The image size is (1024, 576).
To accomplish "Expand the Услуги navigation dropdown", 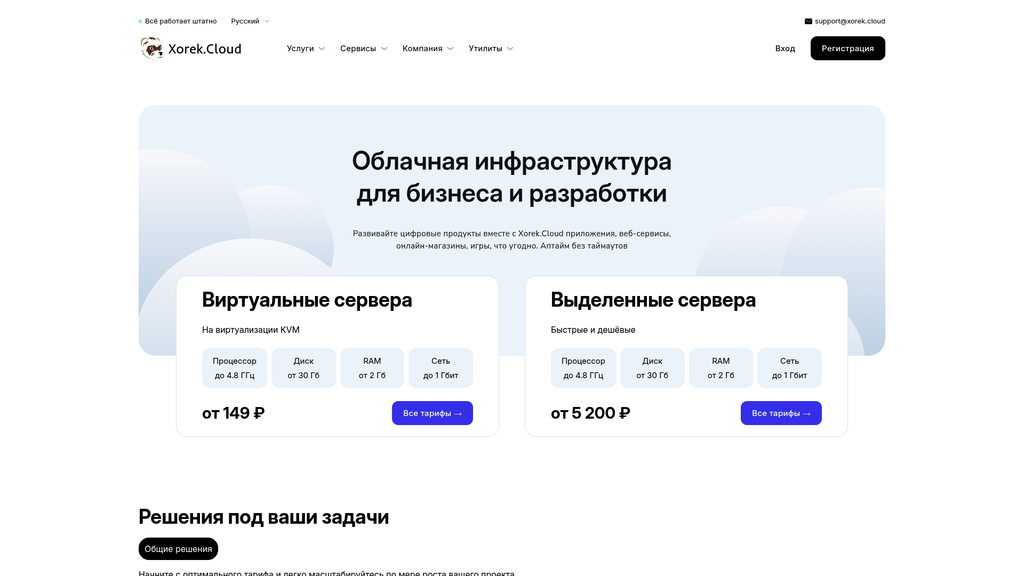I will [x=305, y=48].
